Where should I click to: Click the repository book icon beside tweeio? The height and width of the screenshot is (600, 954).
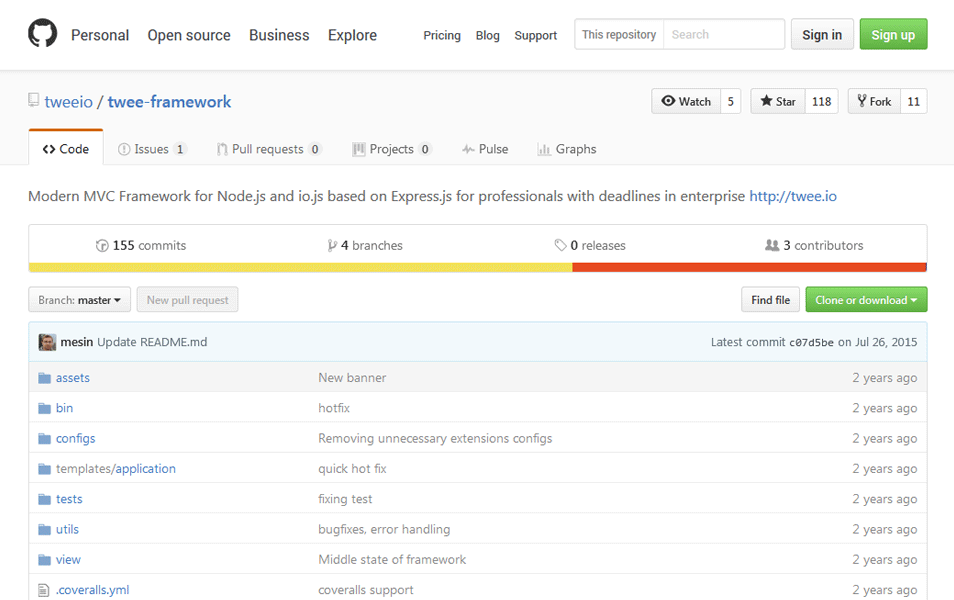(33, 100)
